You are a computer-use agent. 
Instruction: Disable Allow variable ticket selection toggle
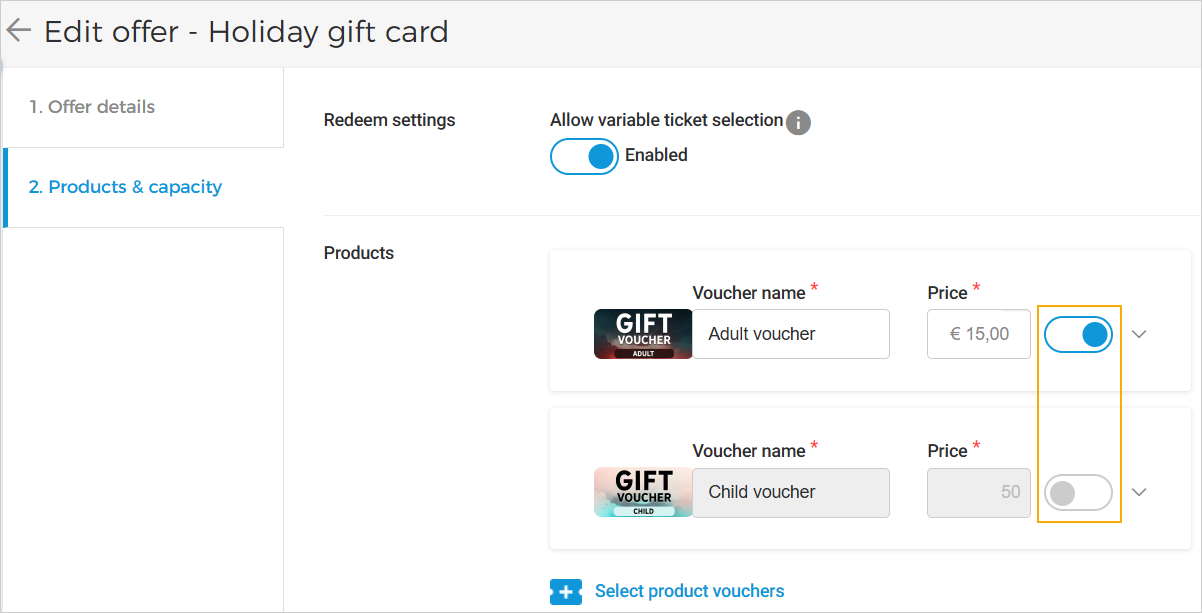(584, 156)
